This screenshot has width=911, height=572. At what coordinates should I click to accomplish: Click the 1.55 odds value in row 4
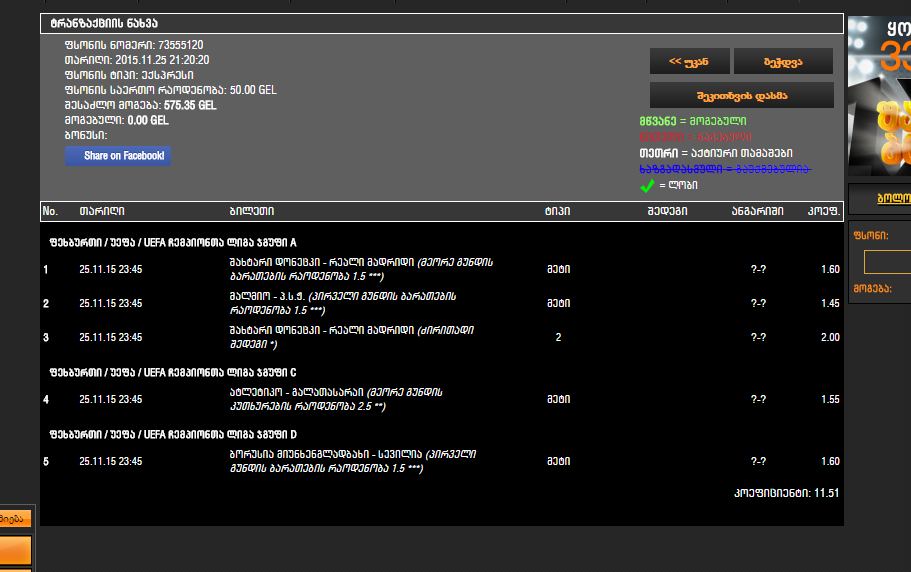click(x=830, y=400)
